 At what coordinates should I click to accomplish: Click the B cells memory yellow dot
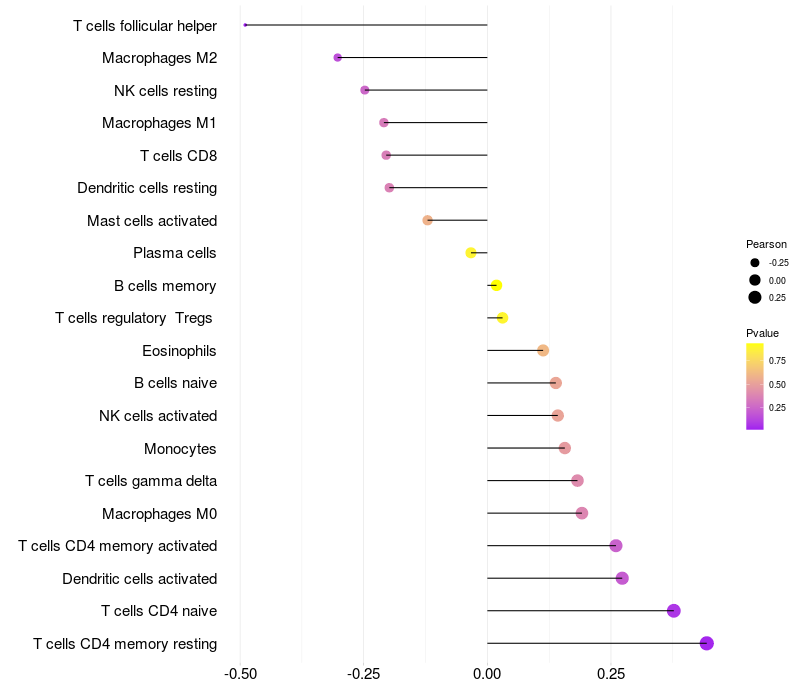click(496, 285)
